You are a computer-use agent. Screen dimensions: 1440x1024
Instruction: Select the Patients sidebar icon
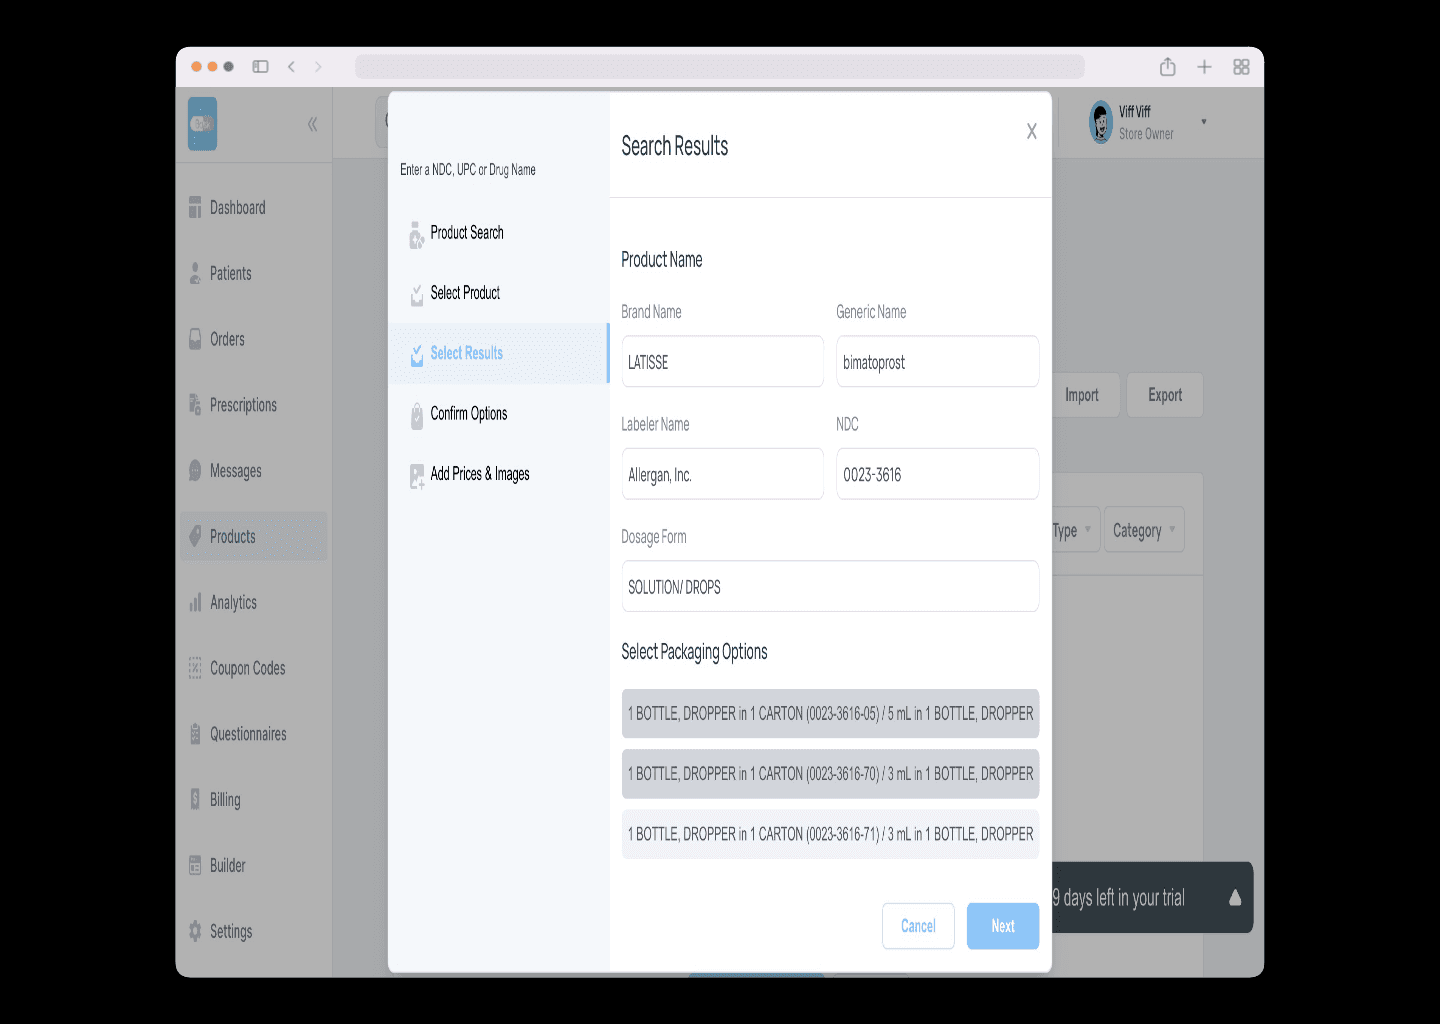195,273
